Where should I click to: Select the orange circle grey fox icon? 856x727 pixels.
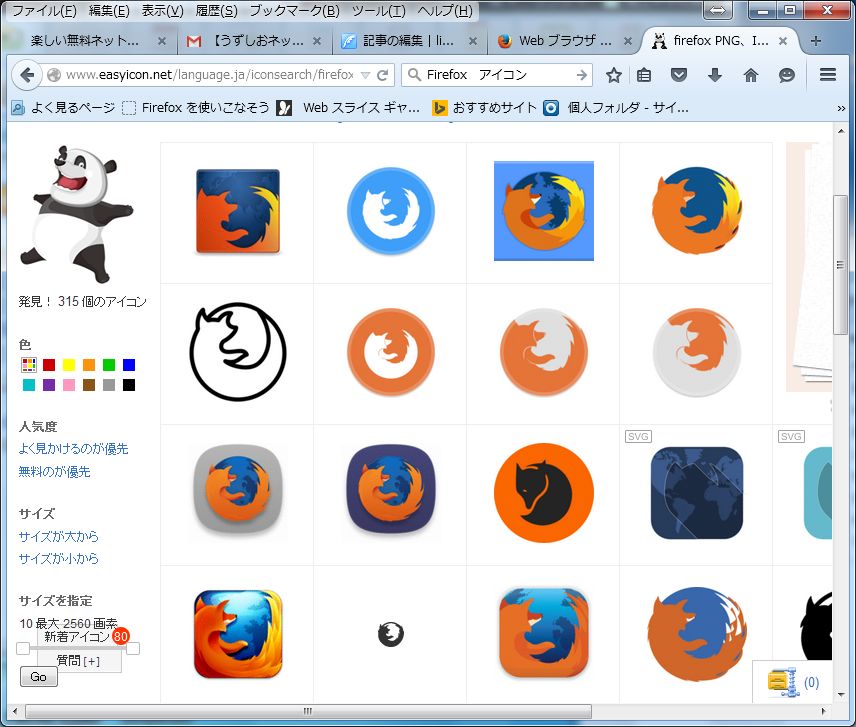click(x=544, y=352)
